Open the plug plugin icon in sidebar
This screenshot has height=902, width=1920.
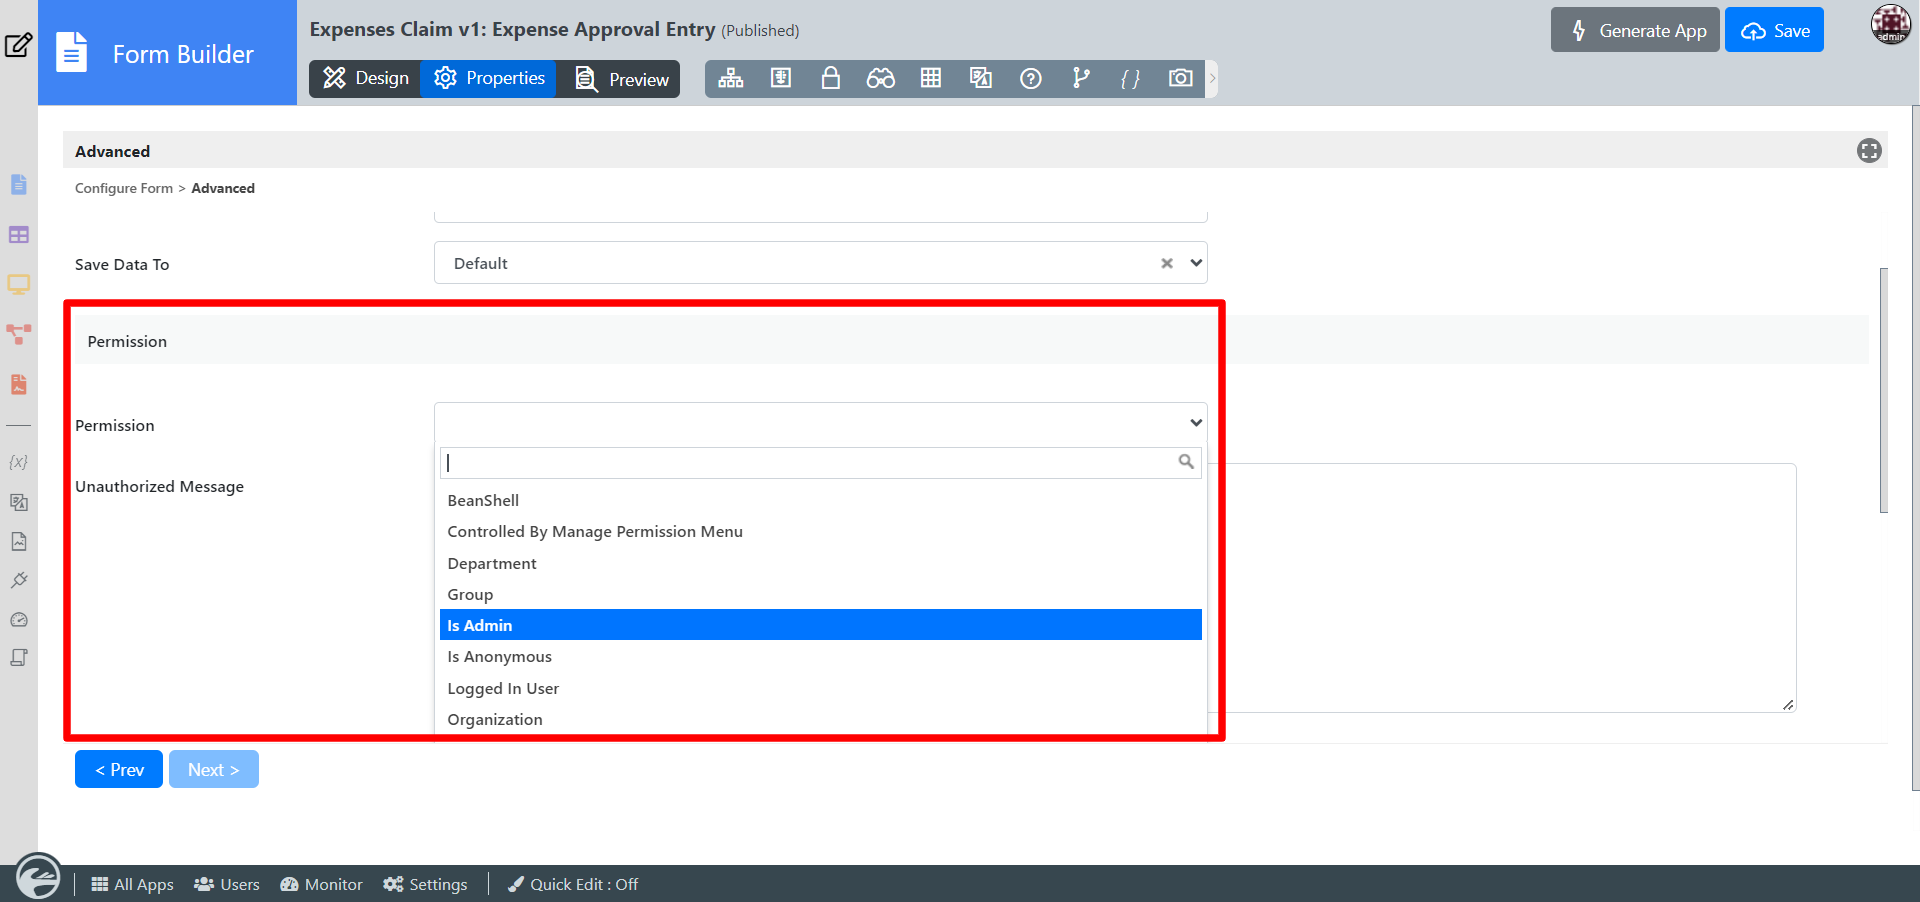[x=19, y=580]
